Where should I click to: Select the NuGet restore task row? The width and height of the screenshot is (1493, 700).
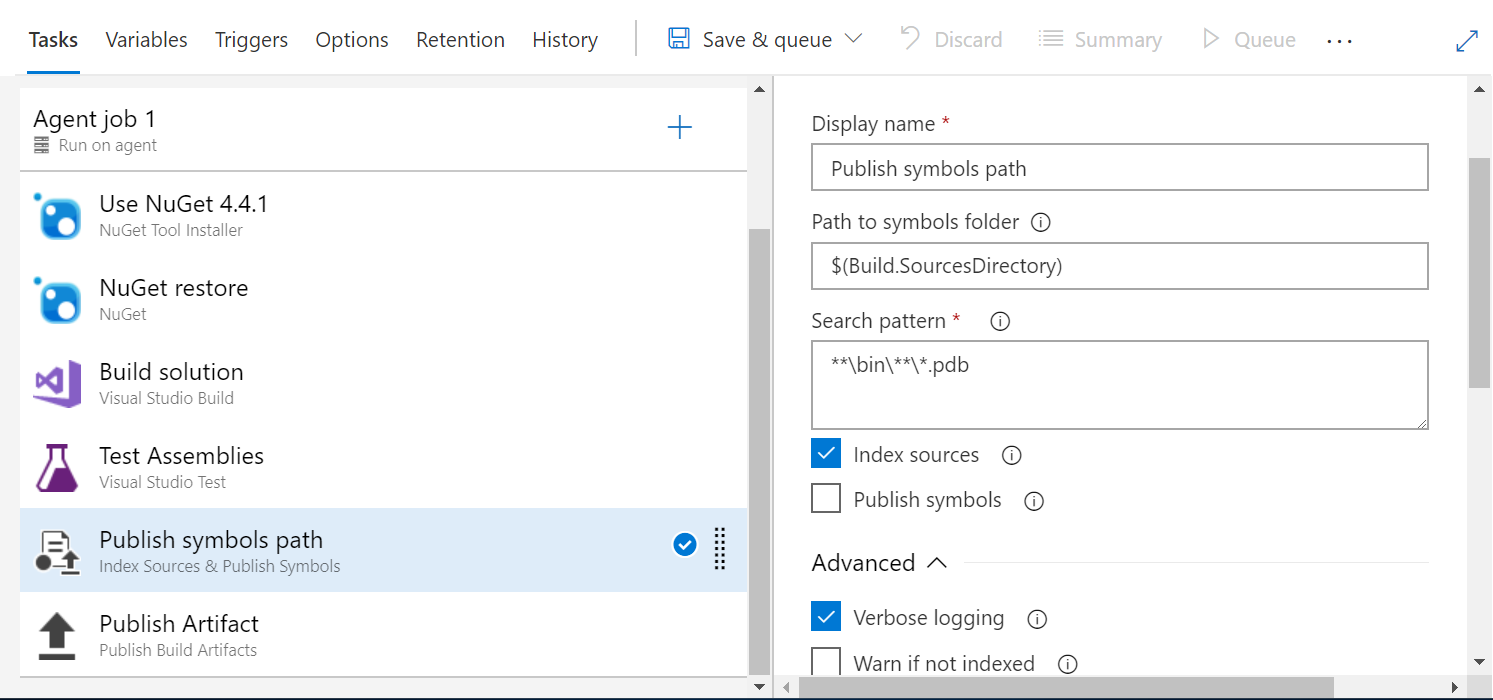[383, 298]
